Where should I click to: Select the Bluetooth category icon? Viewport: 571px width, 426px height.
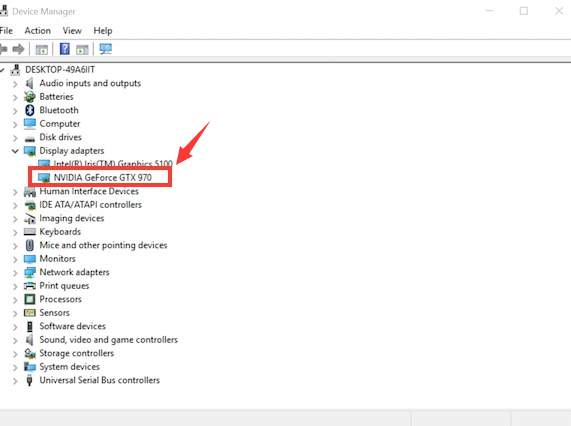pos(29,110)
